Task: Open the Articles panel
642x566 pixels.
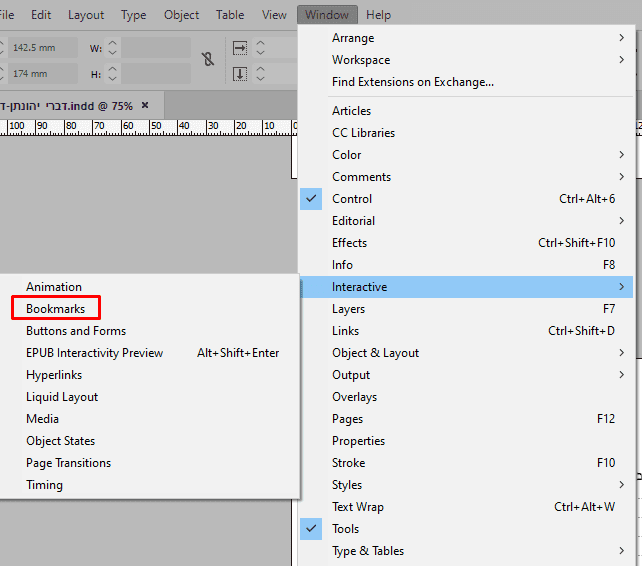Action: click(466, 111)
